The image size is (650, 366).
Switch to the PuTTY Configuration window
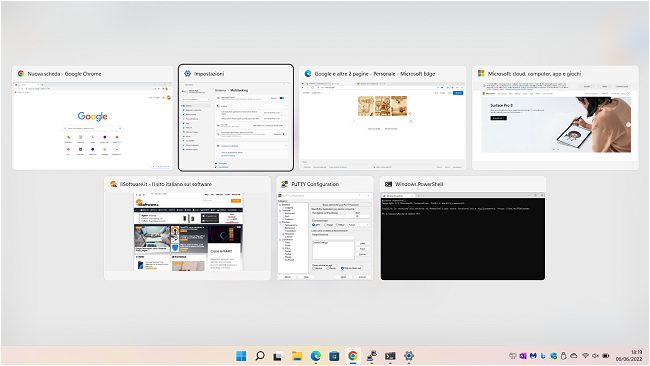[325, 228]
